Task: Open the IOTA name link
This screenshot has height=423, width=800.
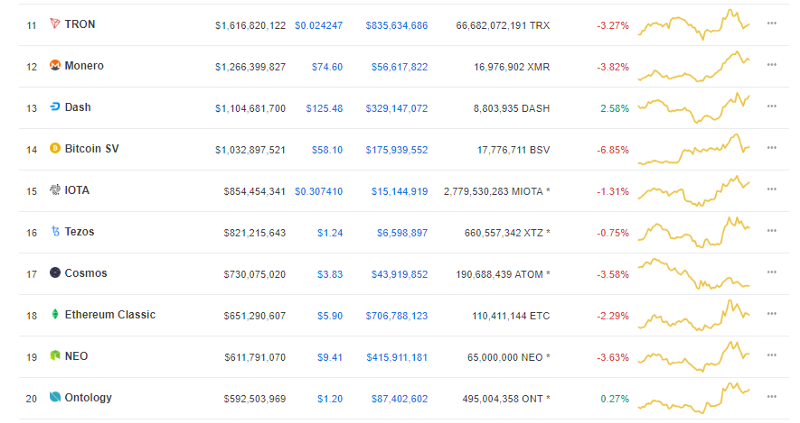Action: (x=77, y=190)
